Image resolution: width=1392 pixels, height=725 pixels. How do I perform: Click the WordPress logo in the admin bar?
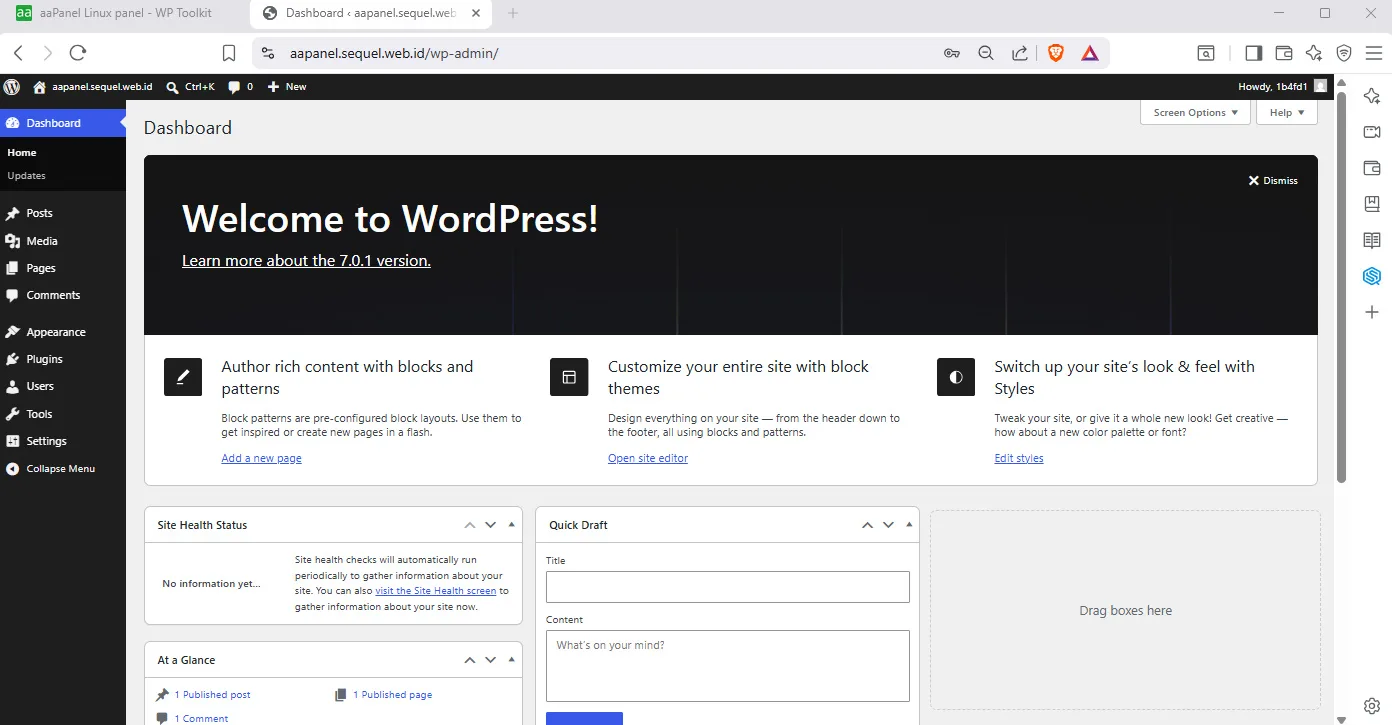click(x=12, y=87)
